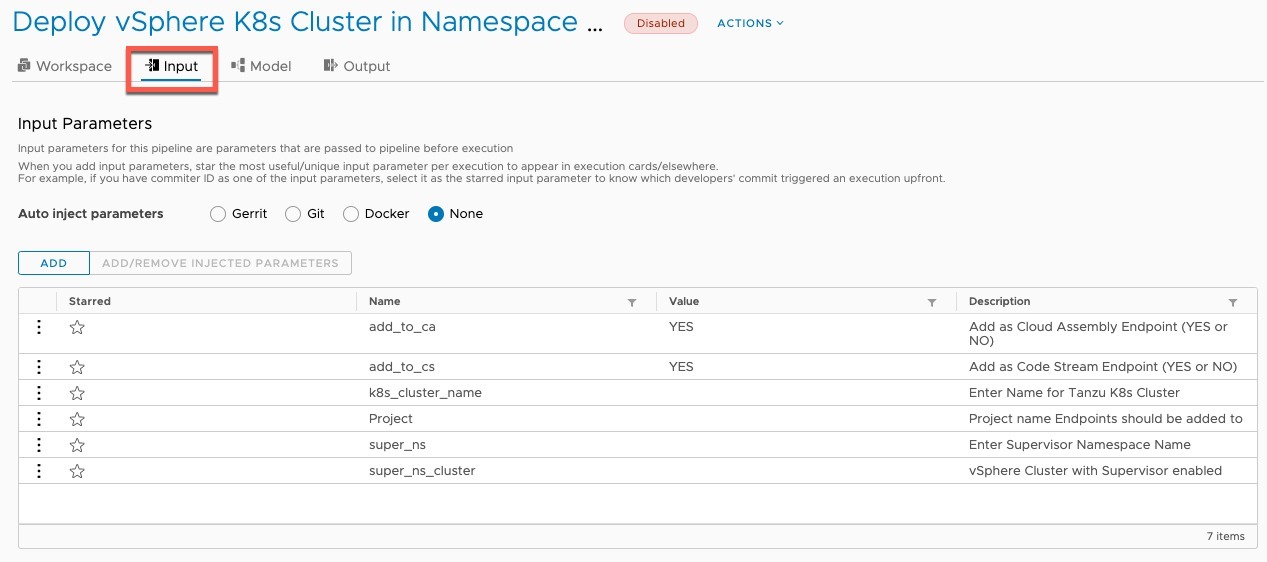Filter the Name column
Image resolution: width=1267 pixels, height=562 pixels.
pos(632,302)
